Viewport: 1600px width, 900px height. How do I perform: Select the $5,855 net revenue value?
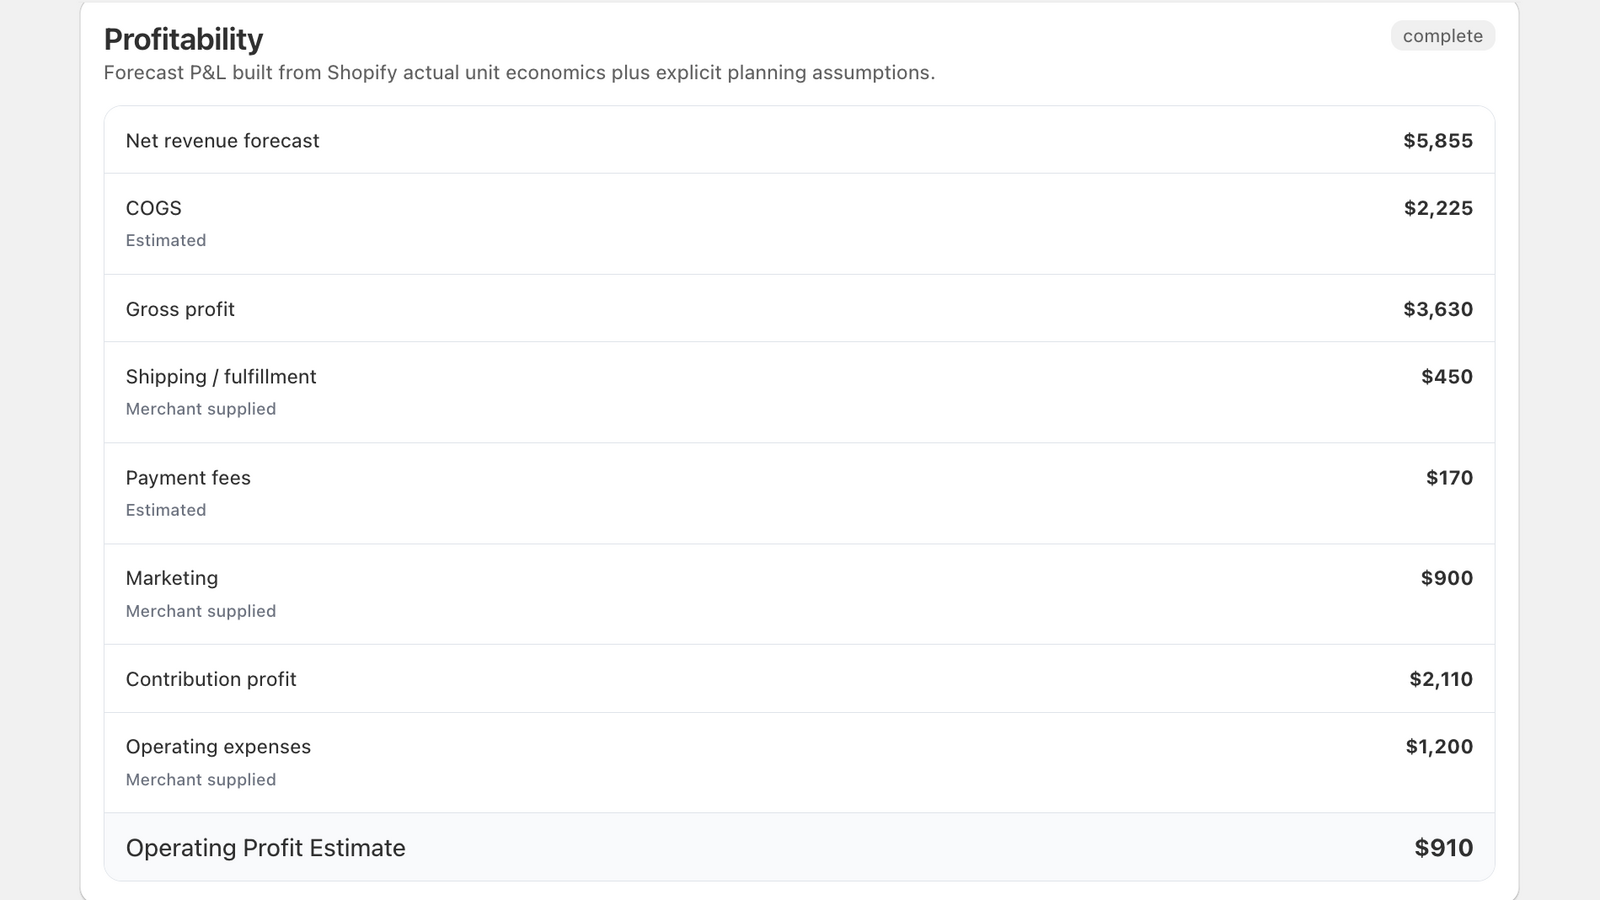pos(1437,141)
